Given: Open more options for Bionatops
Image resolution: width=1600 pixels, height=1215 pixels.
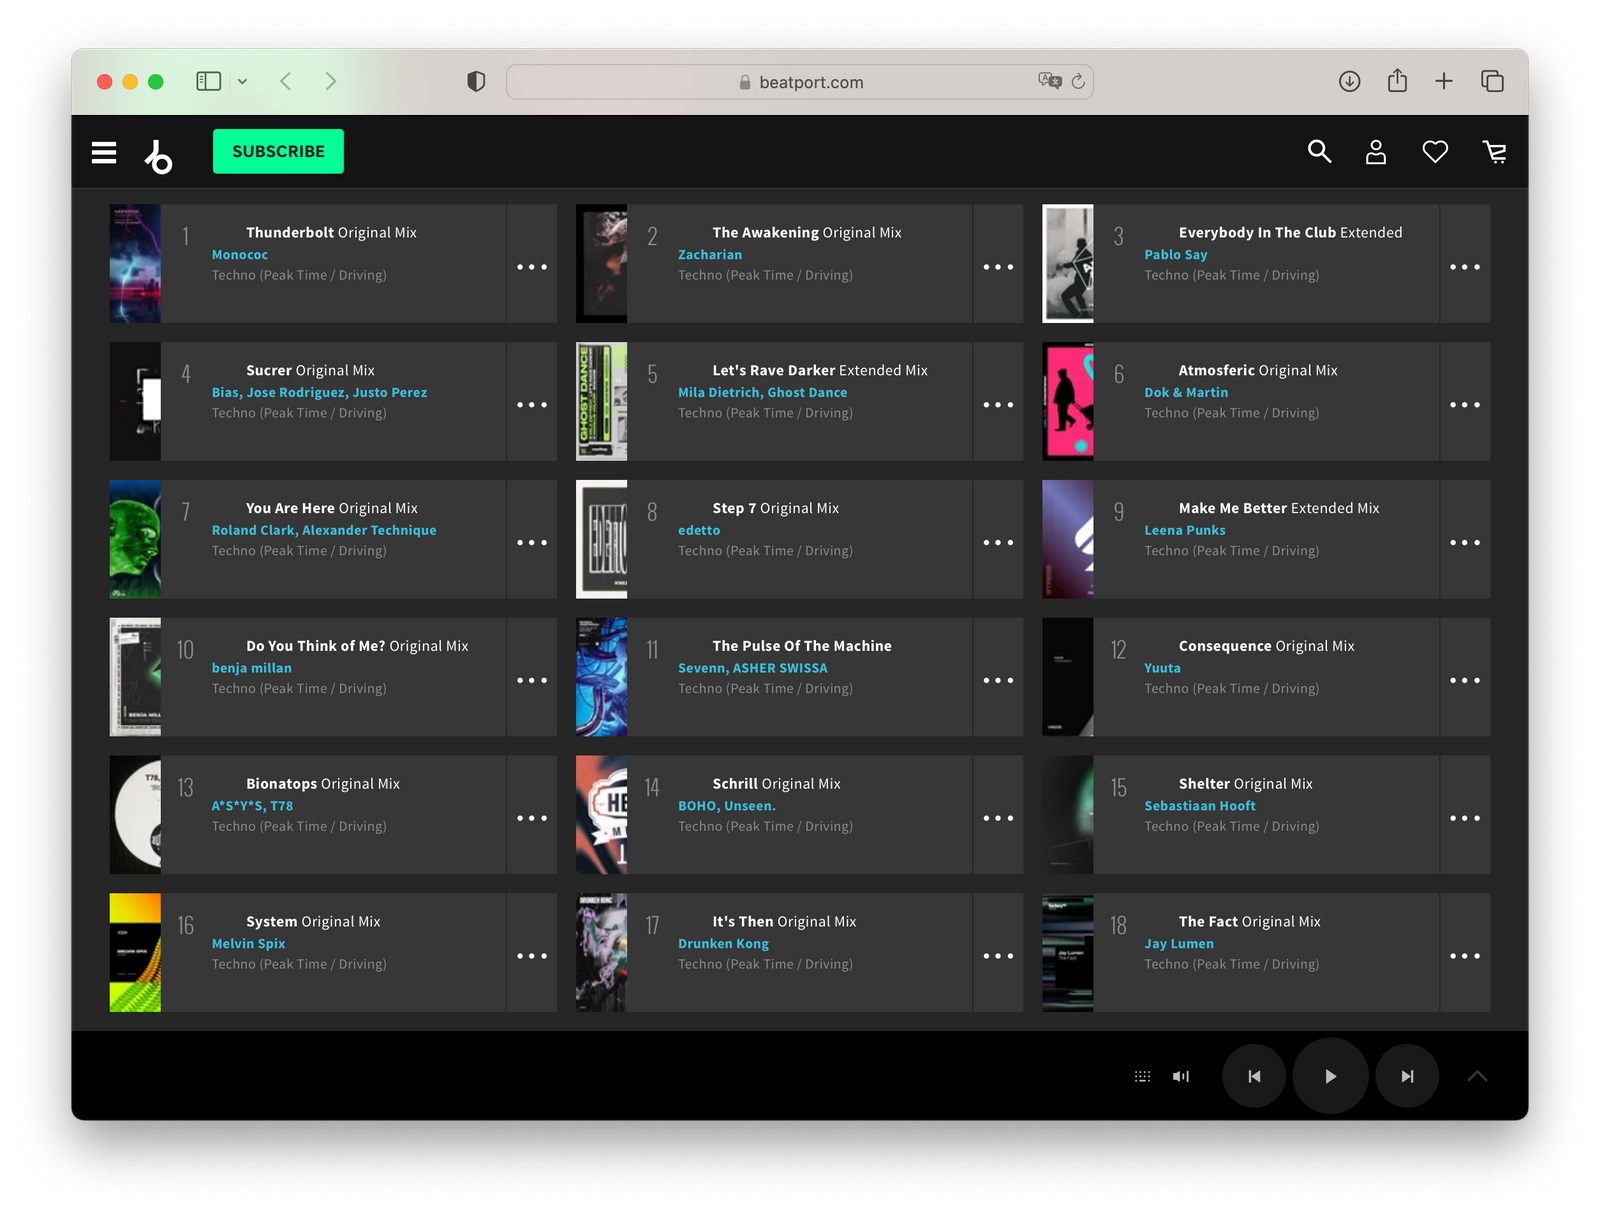Looking at the screenshot, I should point(532,818).
